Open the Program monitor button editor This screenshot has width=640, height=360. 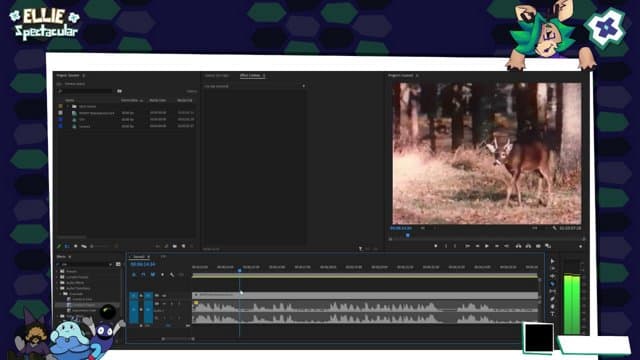click(x=580, y=246)
